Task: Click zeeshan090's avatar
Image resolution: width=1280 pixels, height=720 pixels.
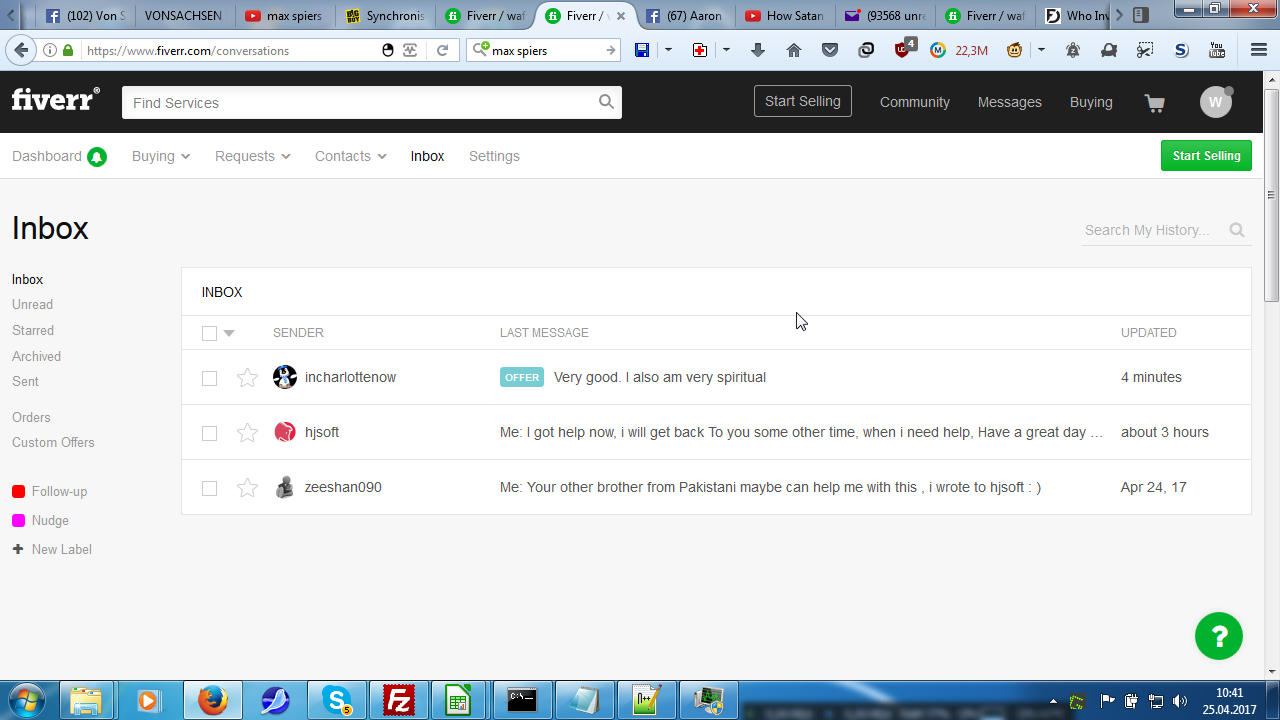Action: click(285, 487)
